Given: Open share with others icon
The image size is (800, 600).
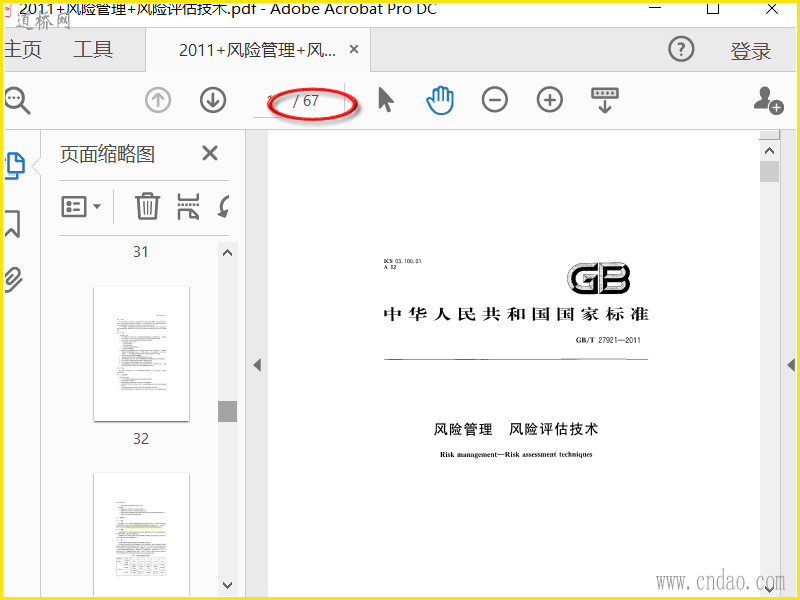Looking at the screenshot, I should coord(768,101).
